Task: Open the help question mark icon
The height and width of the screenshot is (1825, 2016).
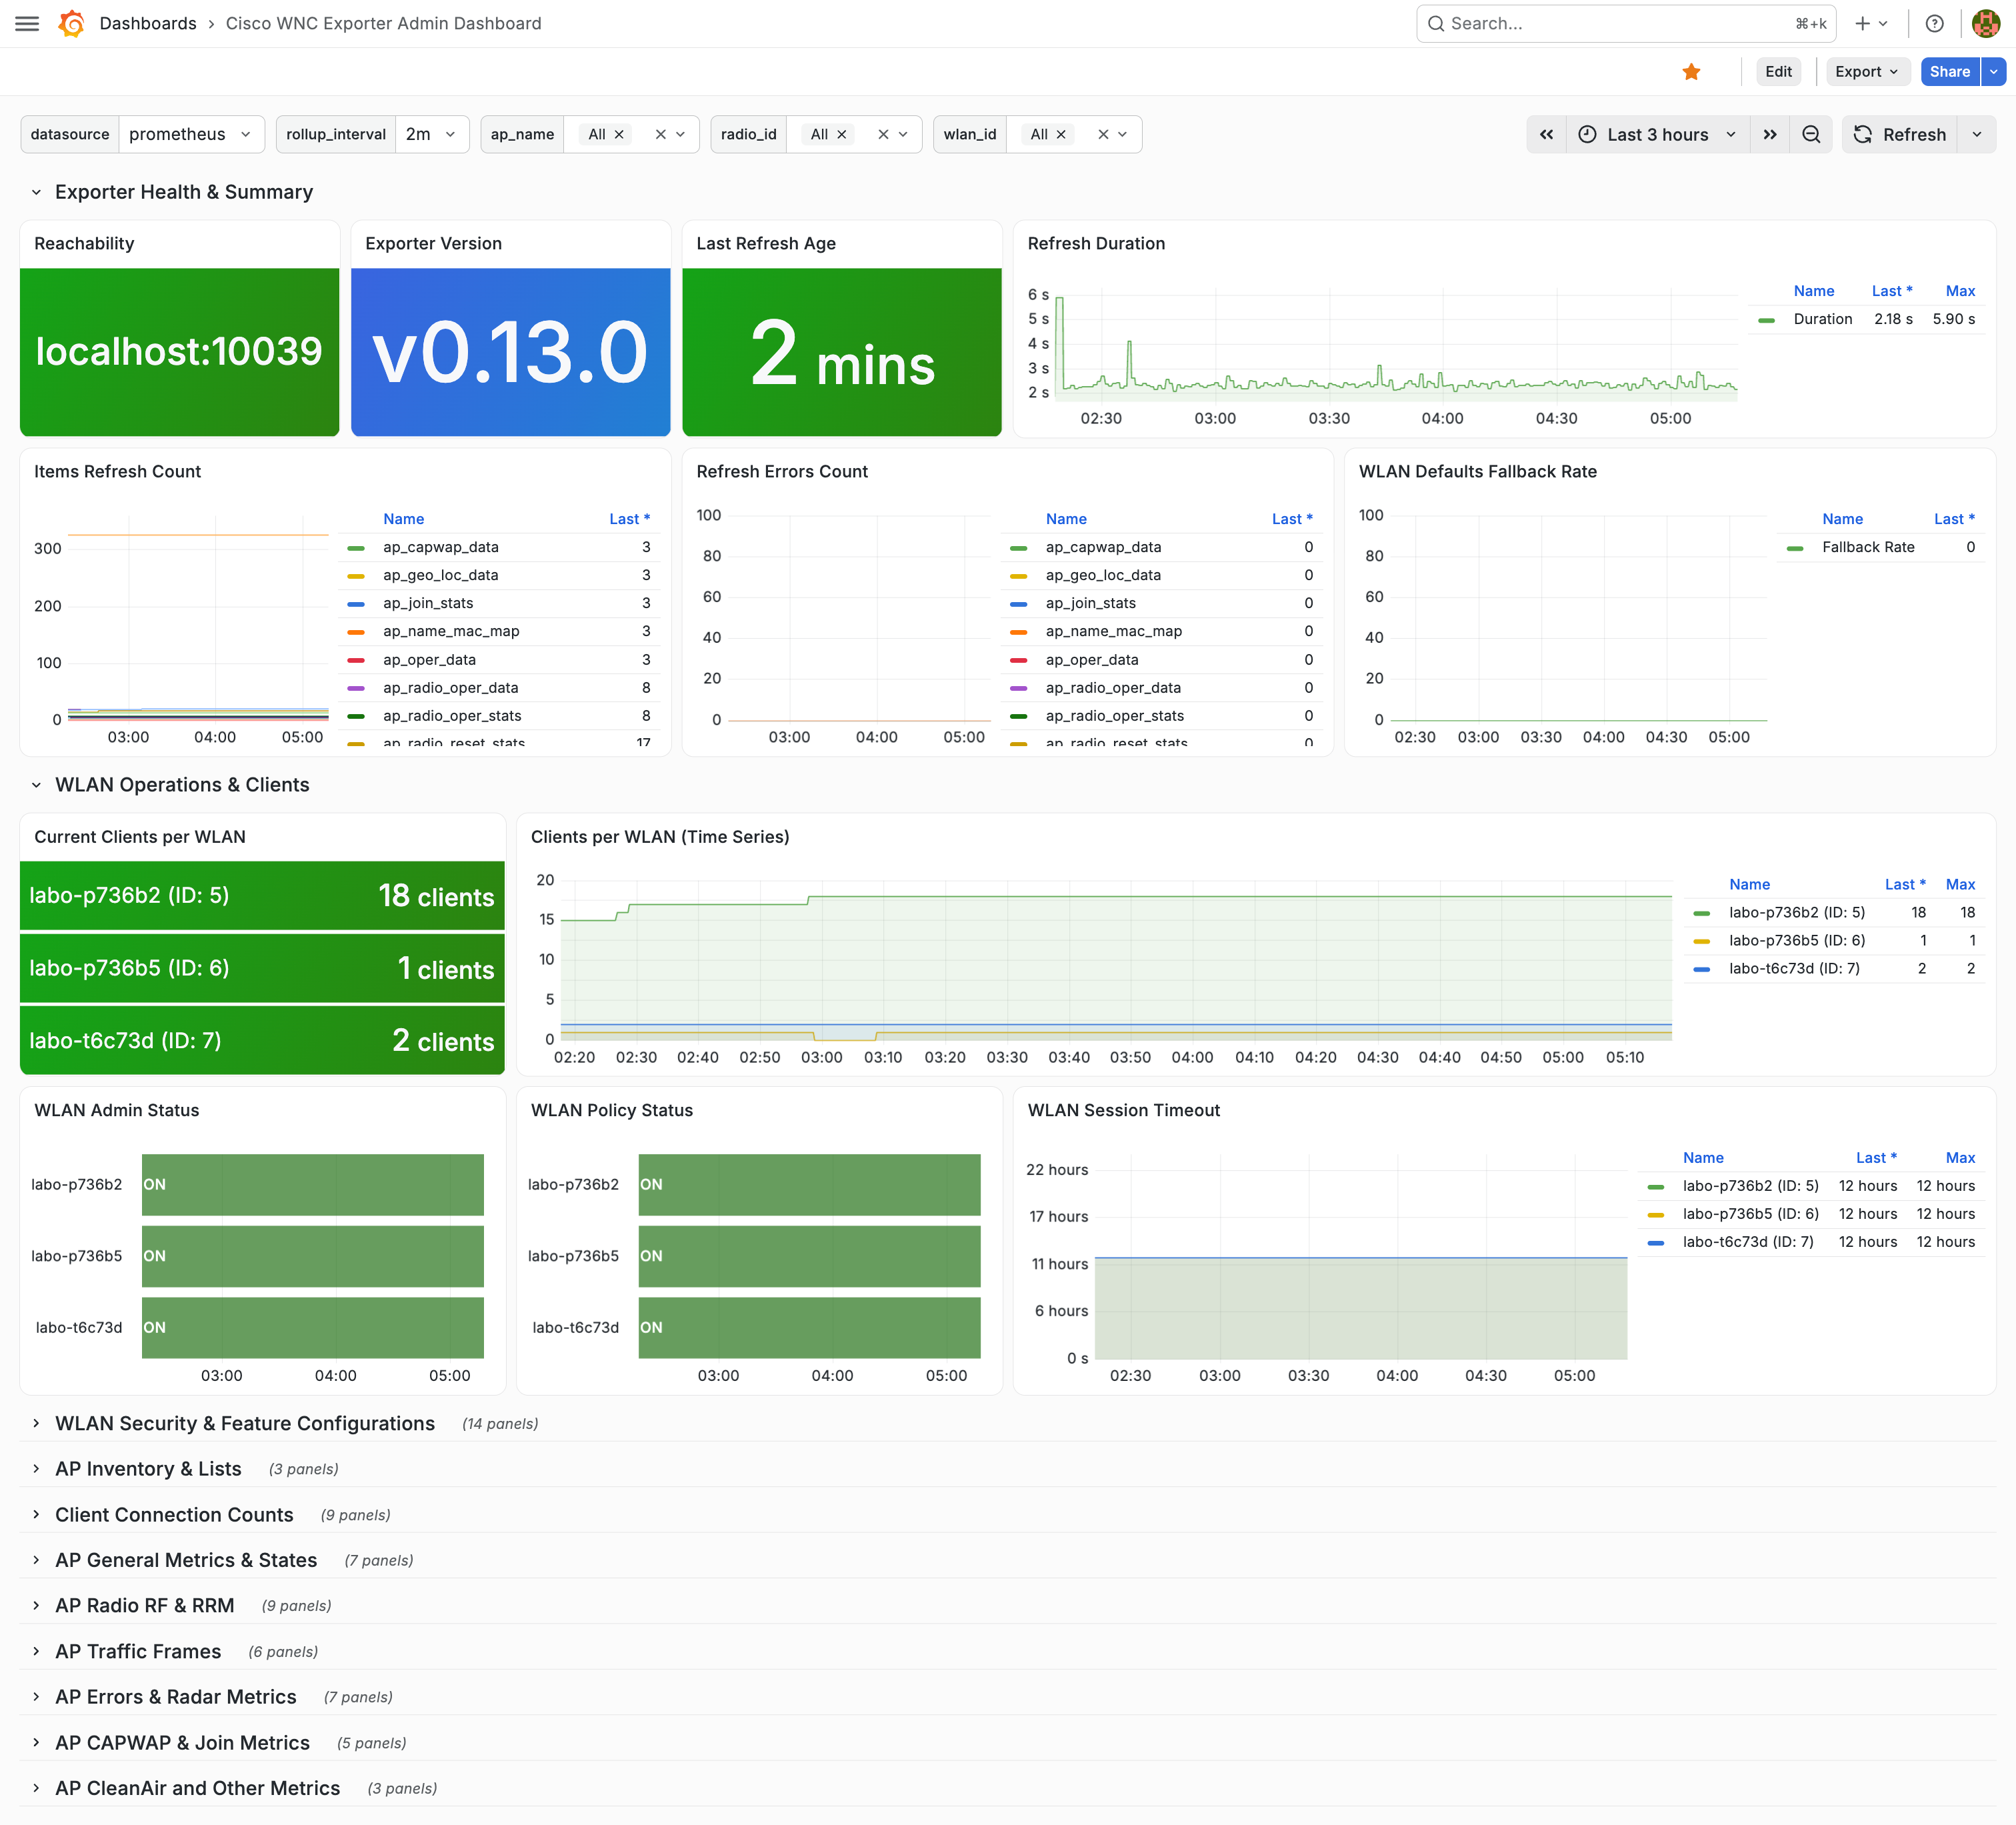Action: (1934, 23)
